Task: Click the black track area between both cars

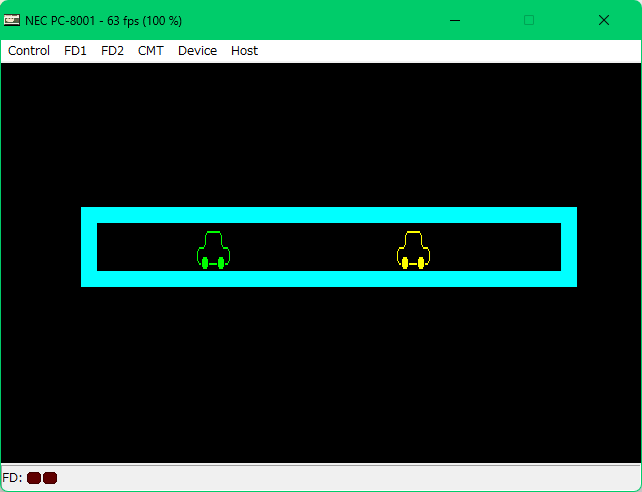Action: coord(313,247)
